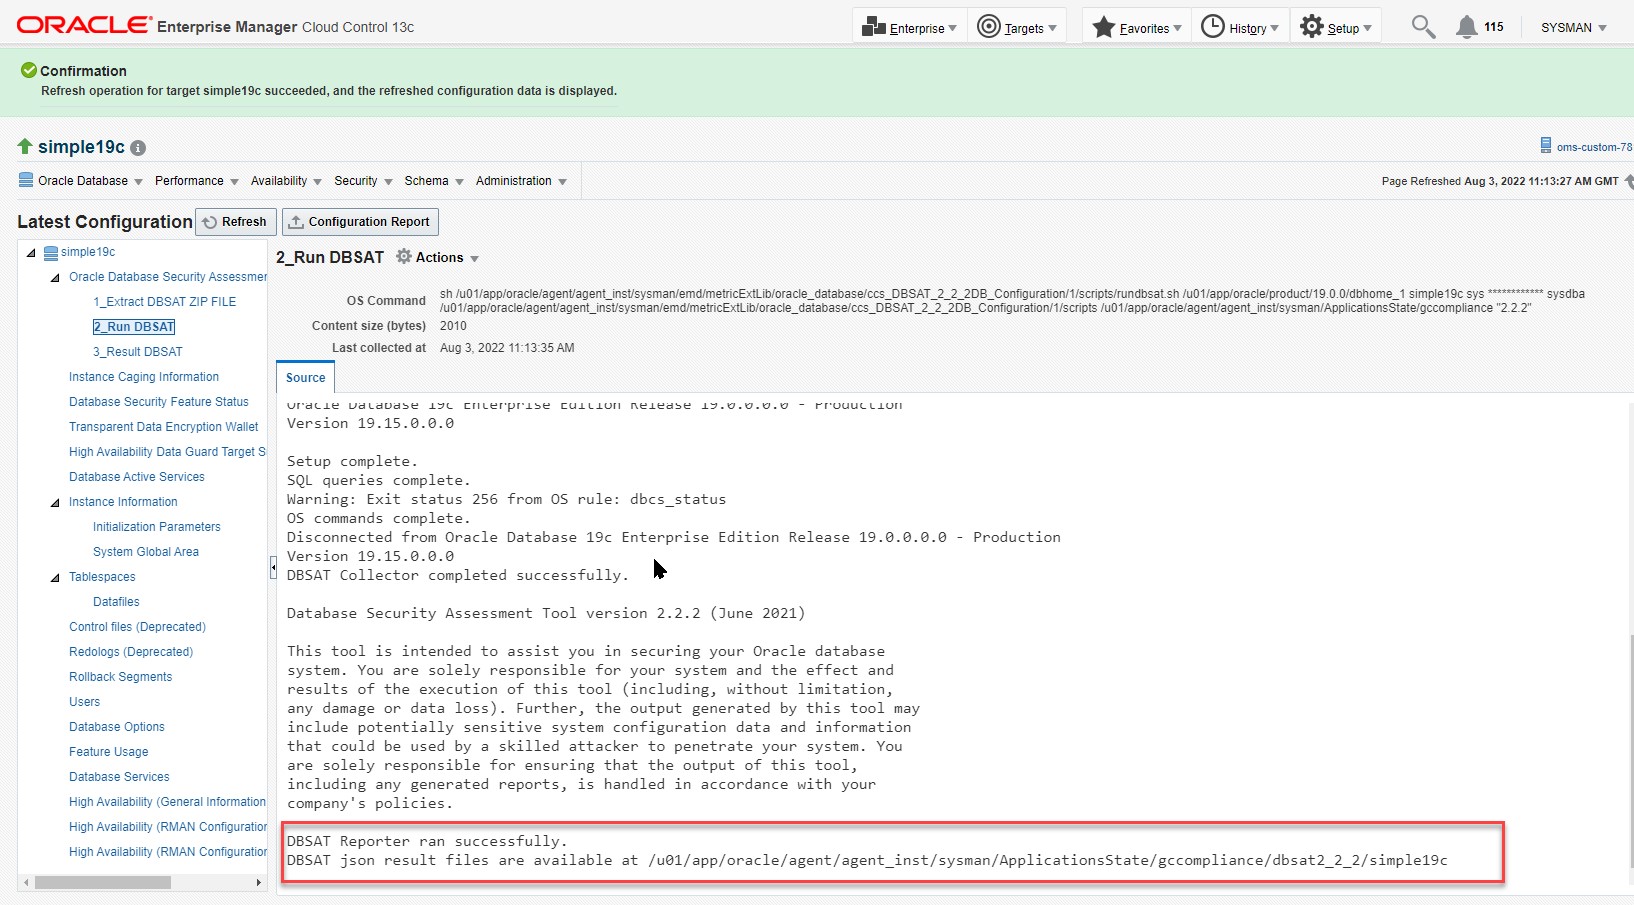Collapse the left tree pane splitter handle
1634x905 pixels.
pyautogui.click(x=273, y=568)
